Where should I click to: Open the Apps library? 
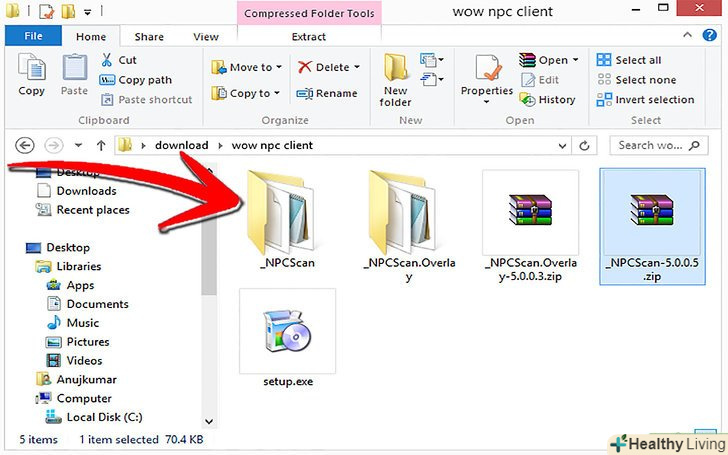click(71, 285)
